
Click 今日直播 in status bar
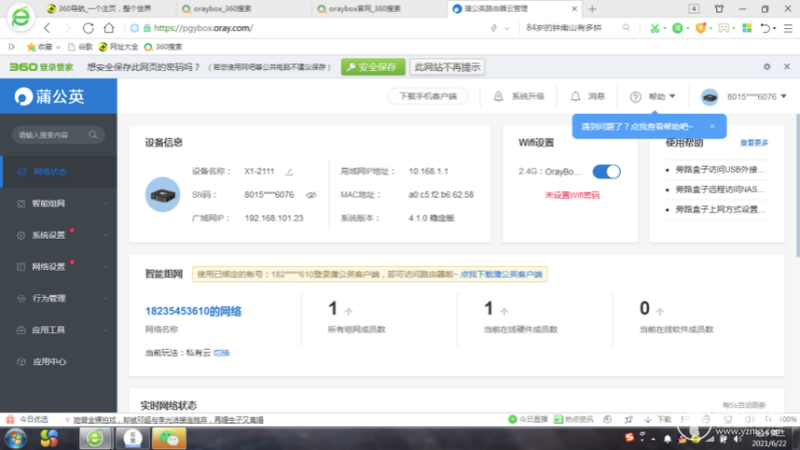(528, 419)
